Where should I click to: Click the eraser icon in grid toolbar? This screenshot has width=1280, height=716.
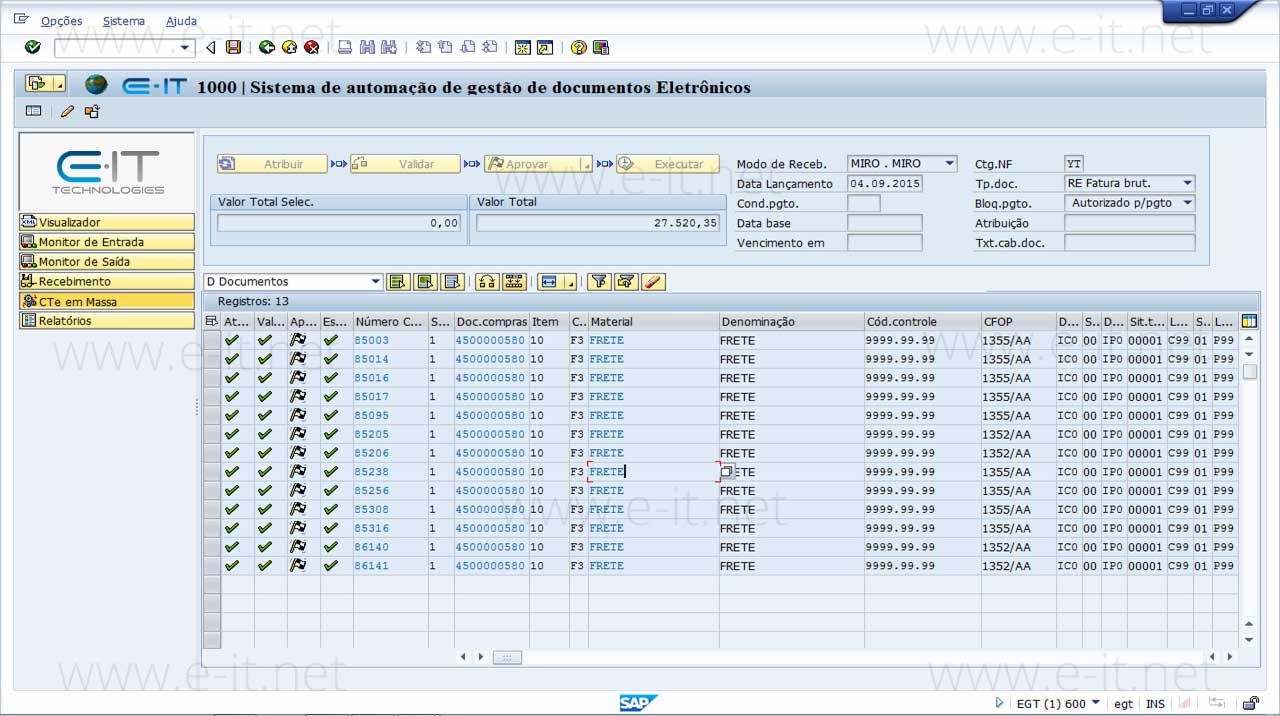[x=654, y=282]
